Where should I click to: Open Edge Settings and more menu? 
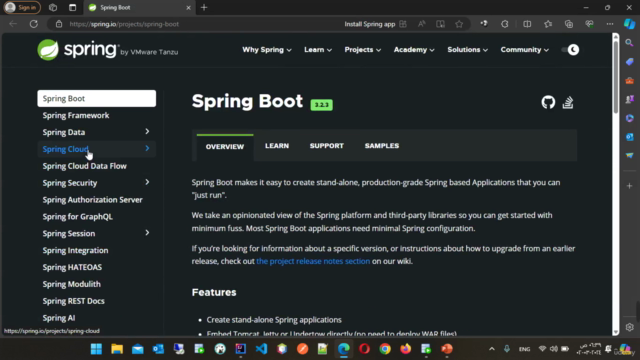(x=610, y=24)
